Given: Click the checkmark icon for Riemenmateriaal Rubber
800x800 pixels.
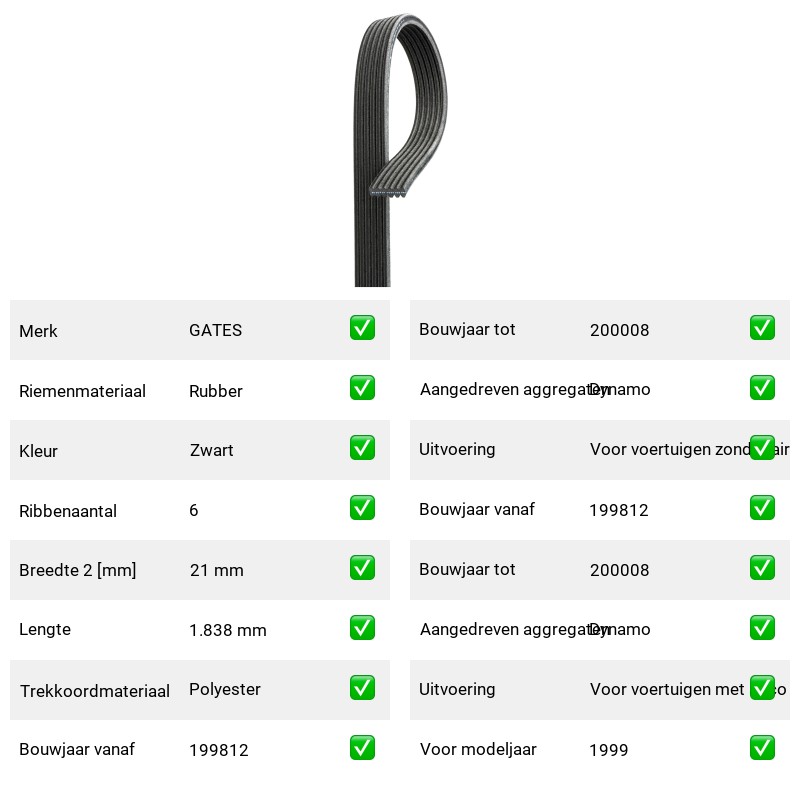Looking at the screenshot, I should click(362, 388).
